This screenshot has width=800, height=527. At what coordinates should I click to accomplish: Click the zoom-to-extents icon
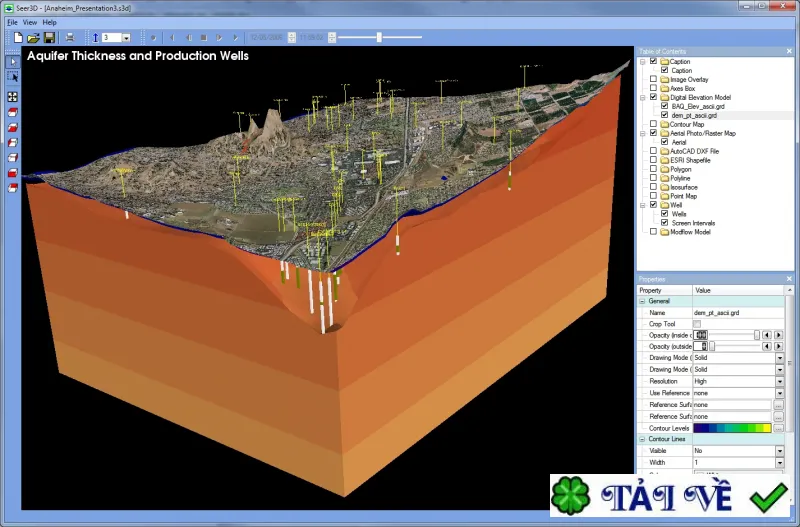coord(13,97)
